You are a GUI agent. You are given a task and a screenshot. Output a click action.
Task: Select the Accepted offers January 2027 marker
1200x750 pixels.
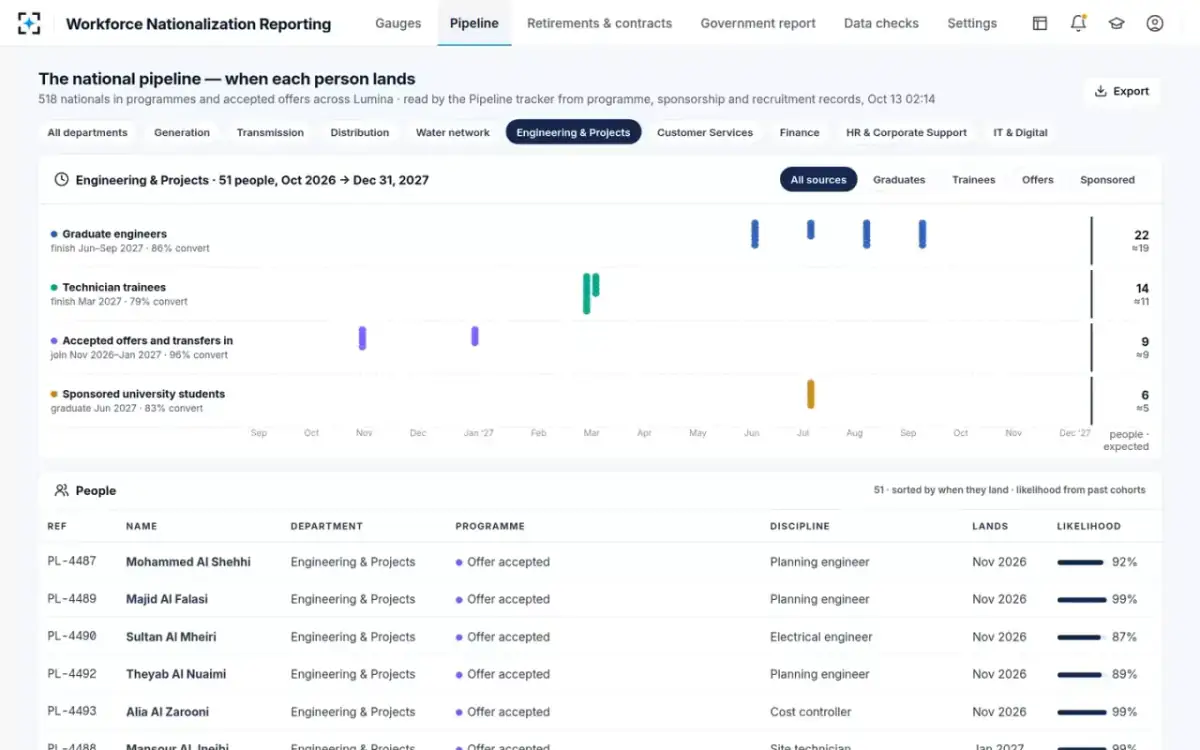(x=475, y=336)
